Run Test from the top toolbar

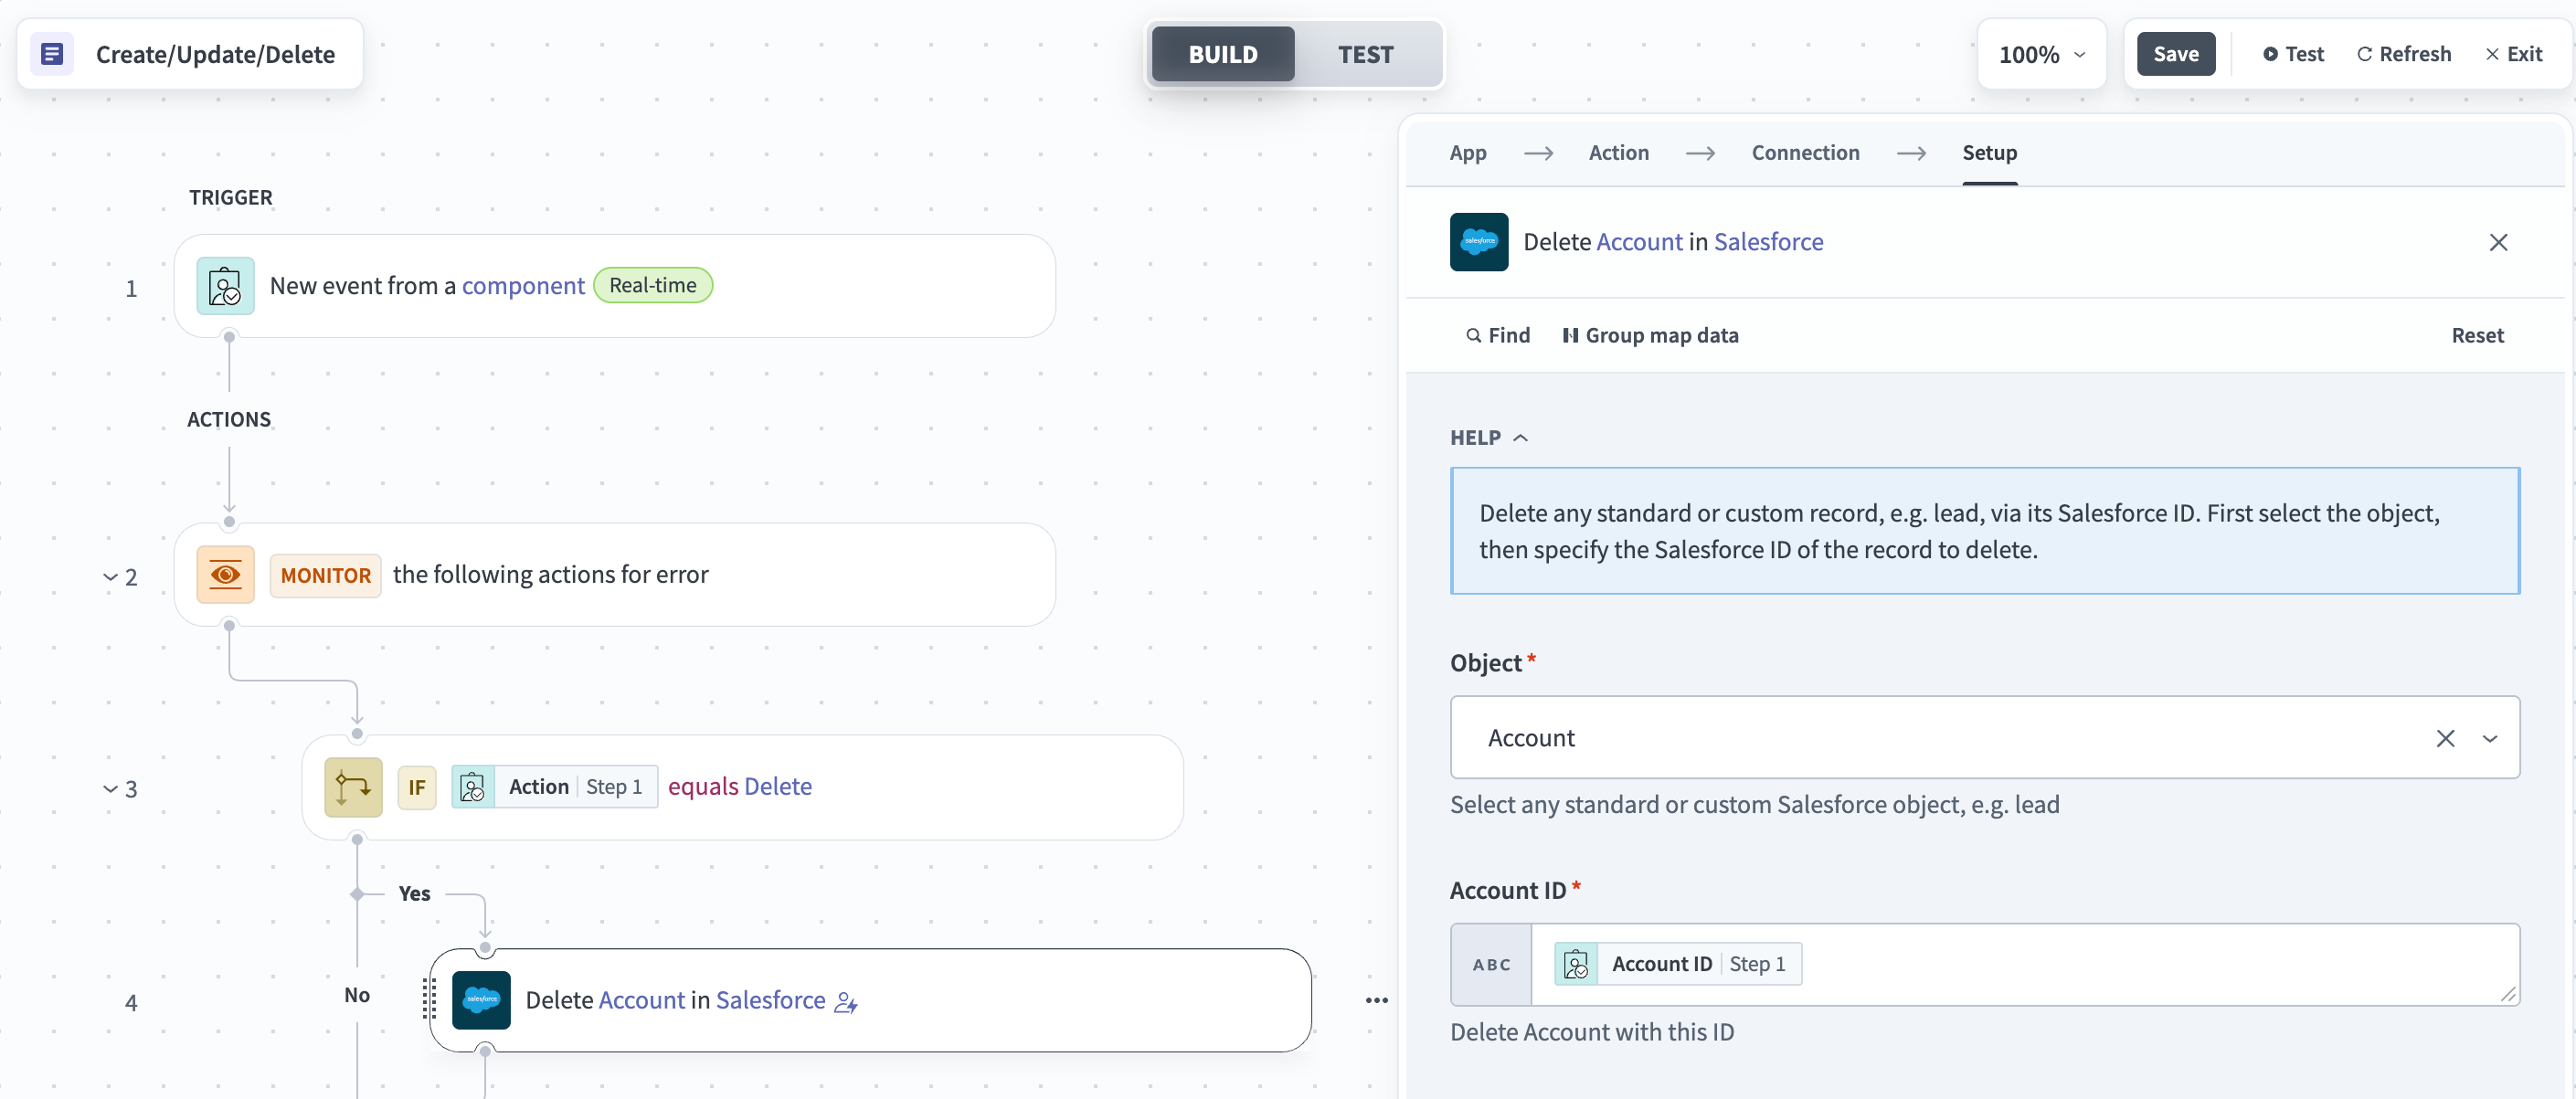pyautogui.click(x=2293, y=54)
